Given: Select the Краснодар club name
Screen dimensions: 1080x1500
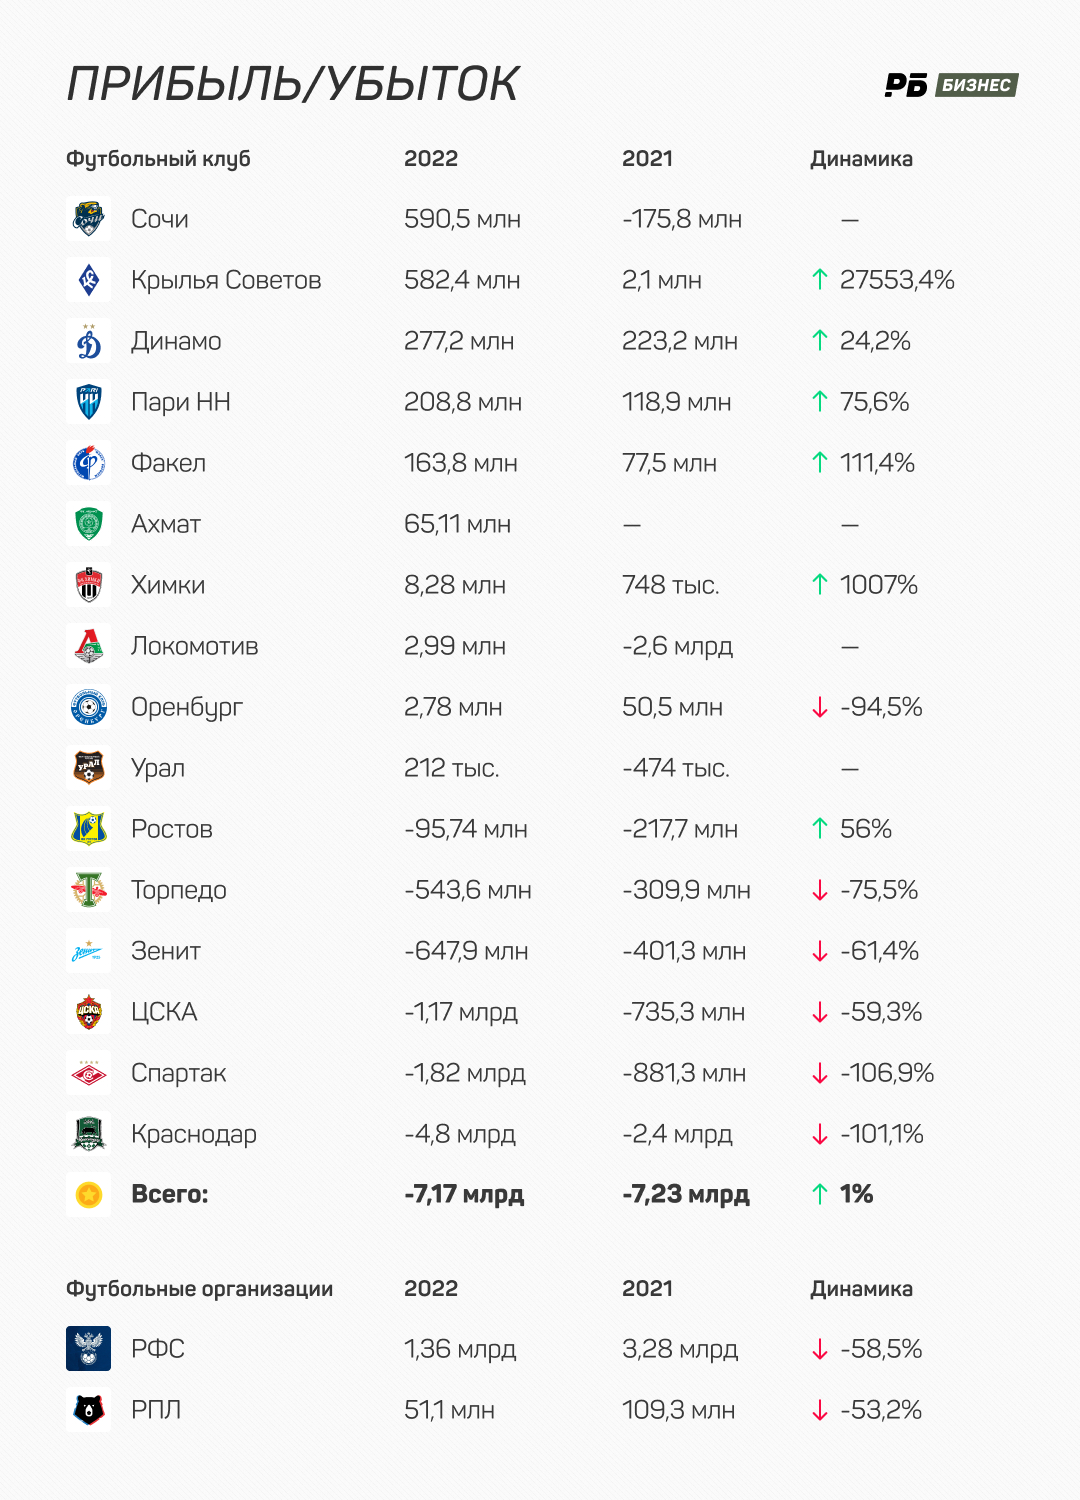Looking at the screenshot, I should point(194,1134).
